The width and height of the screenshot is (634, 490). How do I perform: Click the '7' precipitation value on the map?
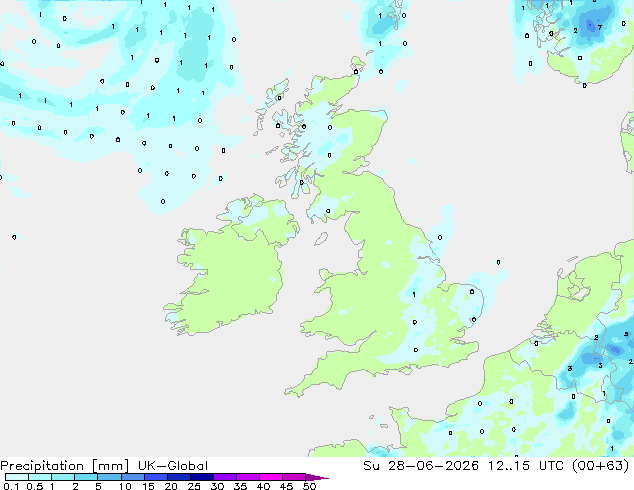click(600, 27)
